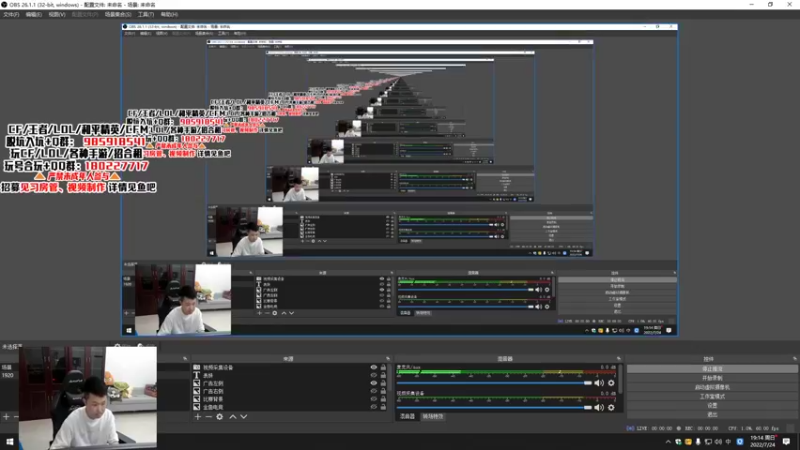Show hidden tray icons chevron
This screenshot has height=450, width=800.
pyautogui.click(x=668, y=442)
